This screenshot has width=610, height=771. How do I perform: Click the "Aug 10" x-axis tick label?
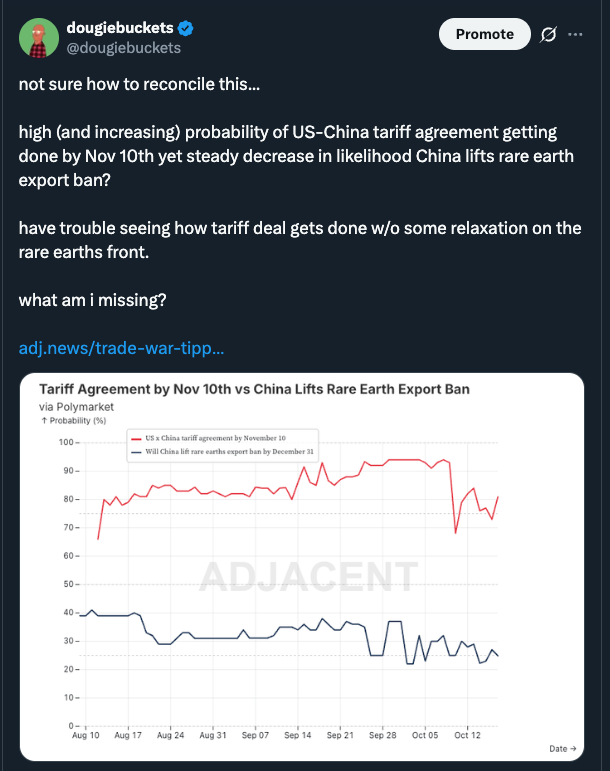coord(86,735)
